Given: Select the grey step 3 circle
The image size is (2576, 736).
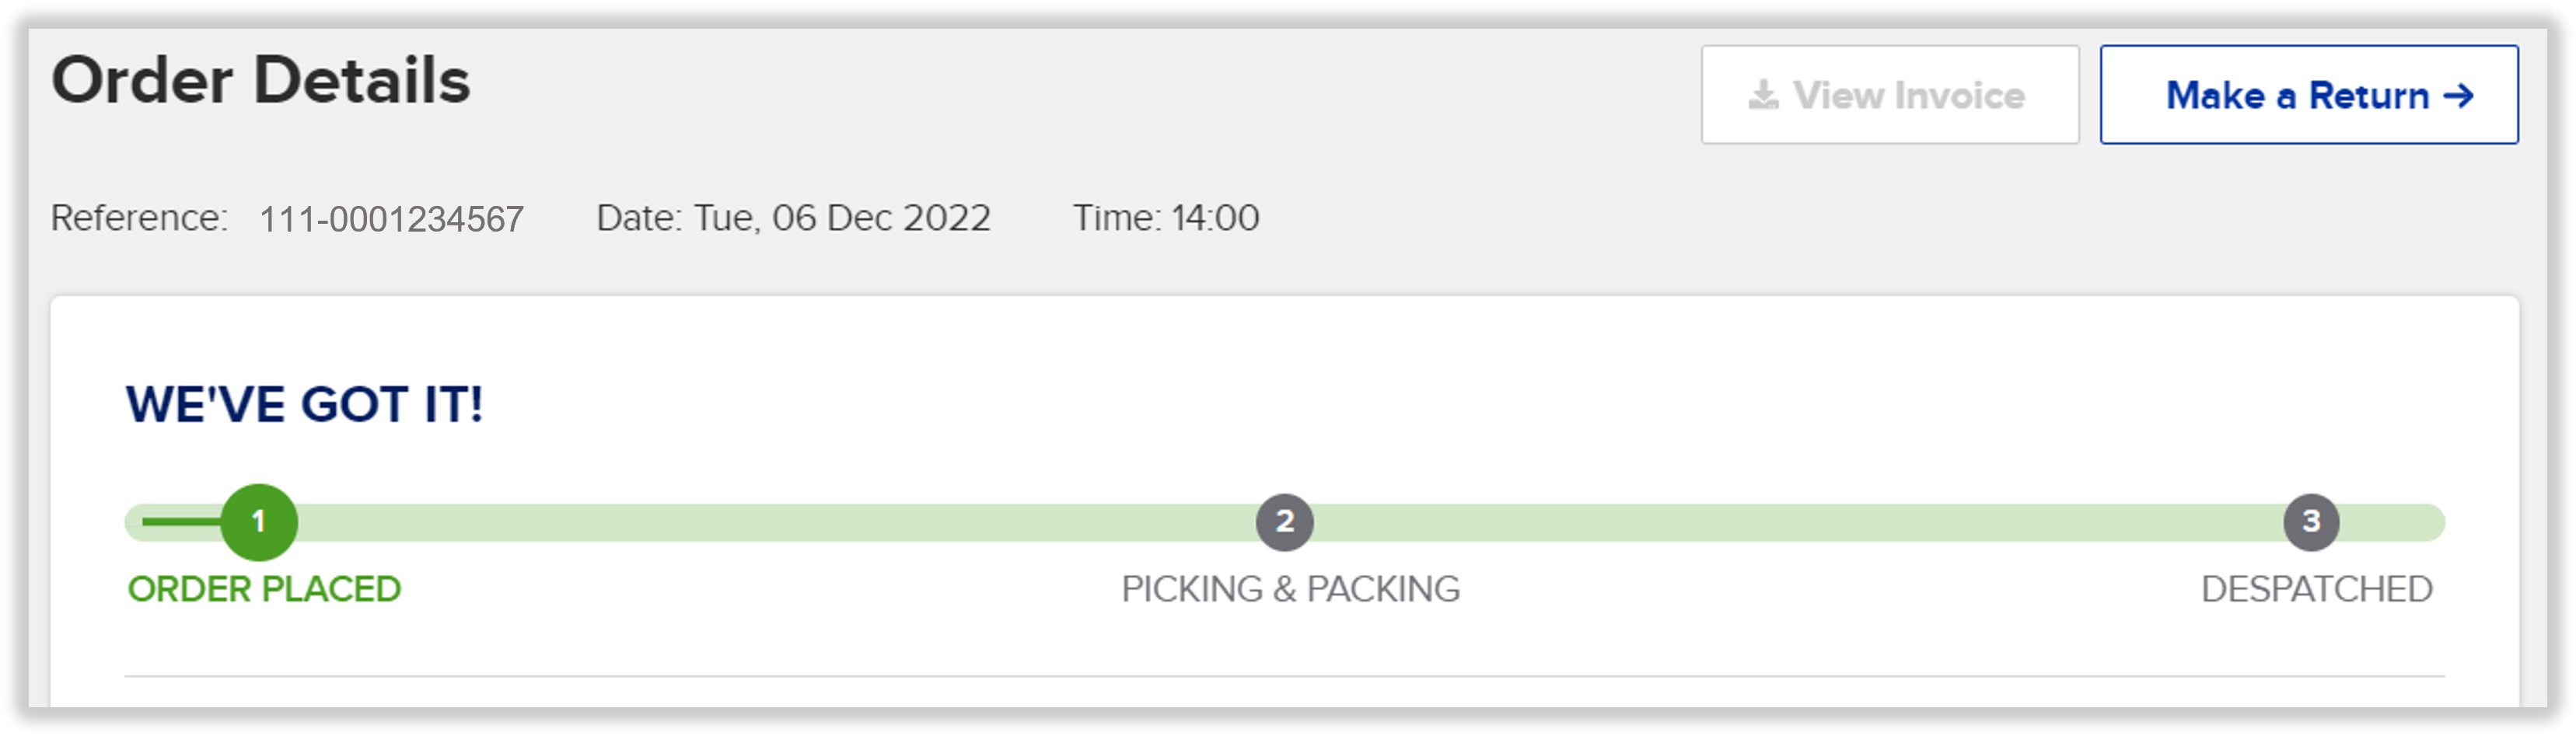Looking at the screenshot, I should 2310,522.
